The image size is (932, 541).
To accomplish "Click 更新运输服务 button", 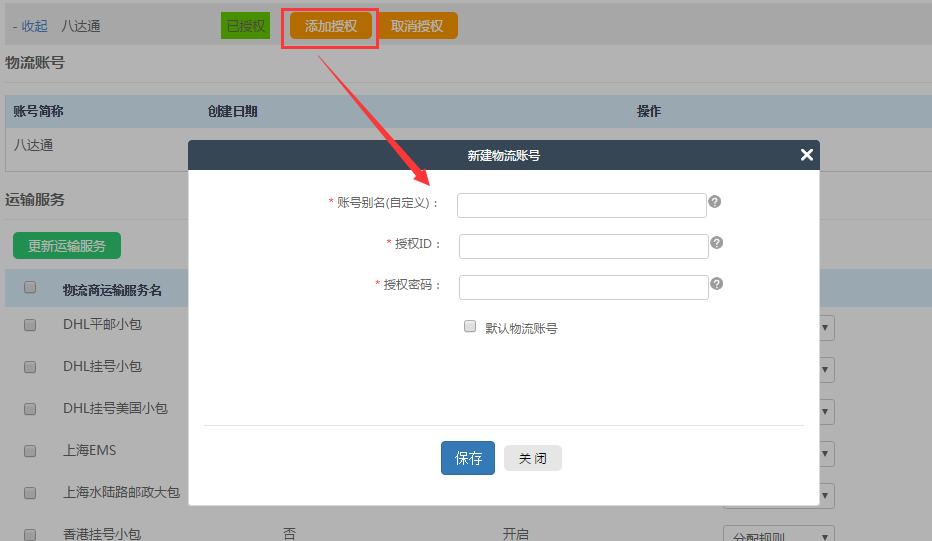I will (x=67, y=246).
